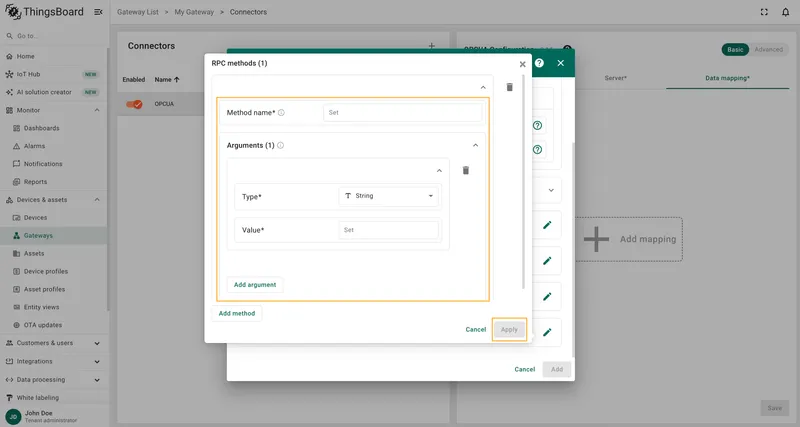
Task: Collapse the Arguments section
Action: click(475, 145)
